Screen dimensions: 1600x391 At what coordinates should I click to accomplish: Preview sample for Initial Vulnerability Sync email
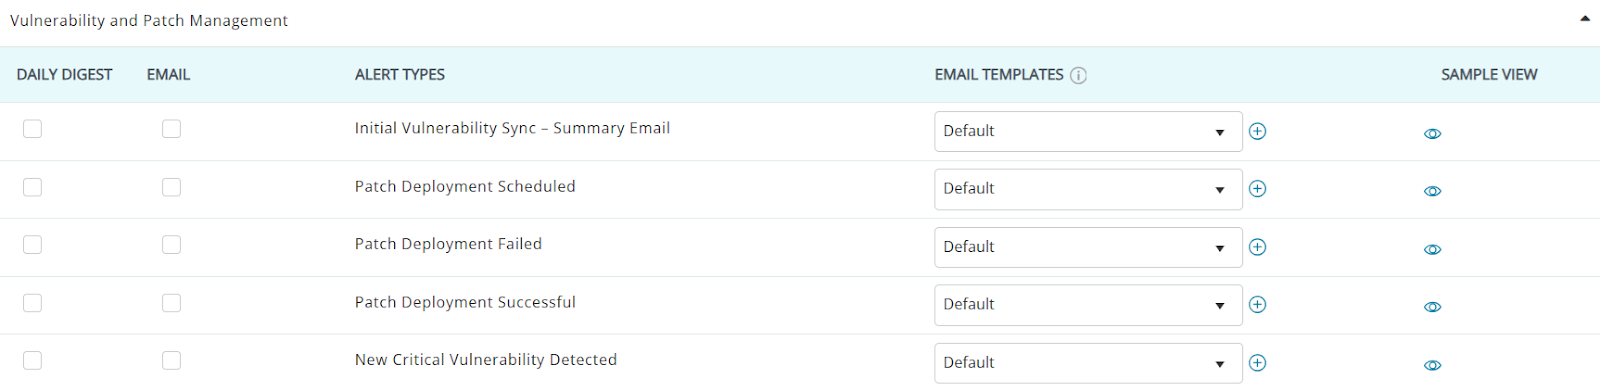click(1432, 133)
